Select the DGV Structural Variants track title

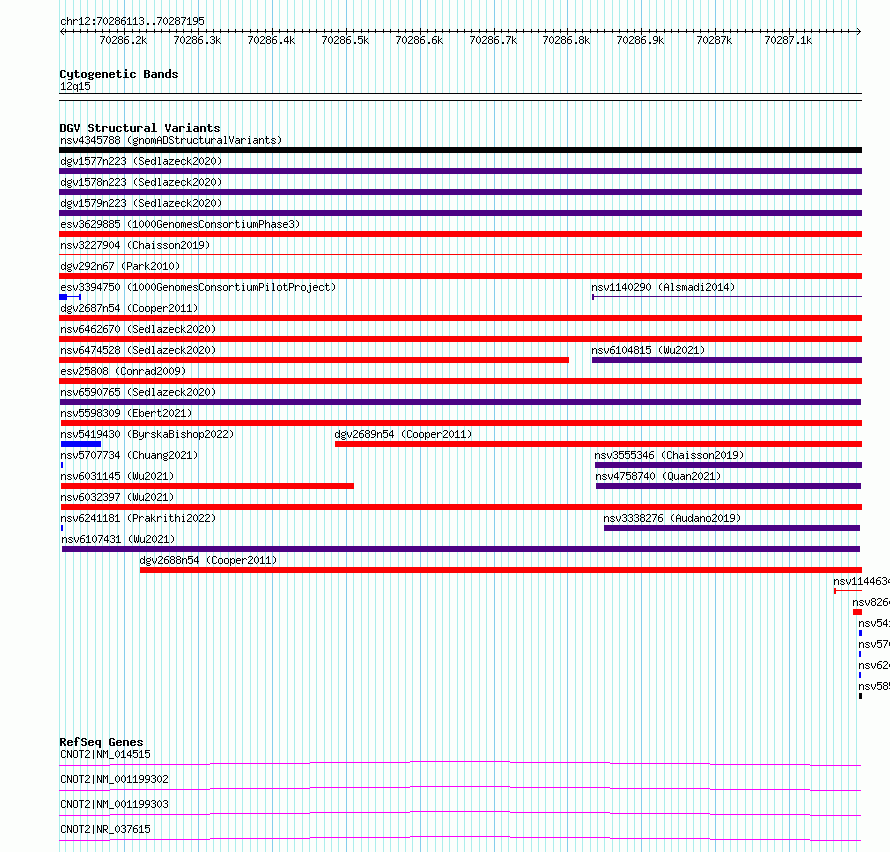[x=140, y=128]
